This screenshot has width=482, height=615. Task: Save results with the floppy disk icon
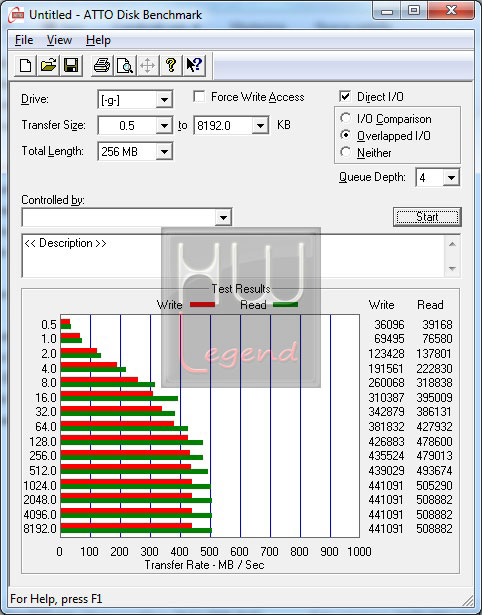pos(71,65)
